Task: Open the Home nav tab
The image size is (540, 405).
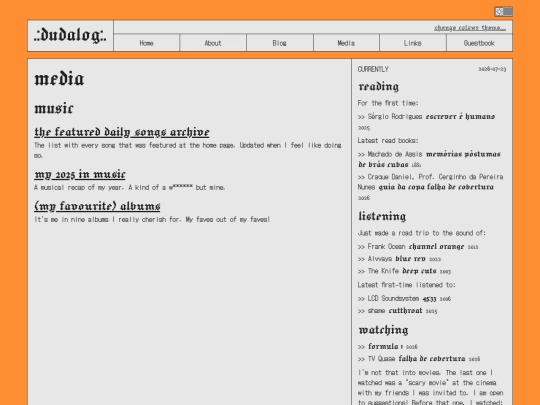Action: coord(146,43)
